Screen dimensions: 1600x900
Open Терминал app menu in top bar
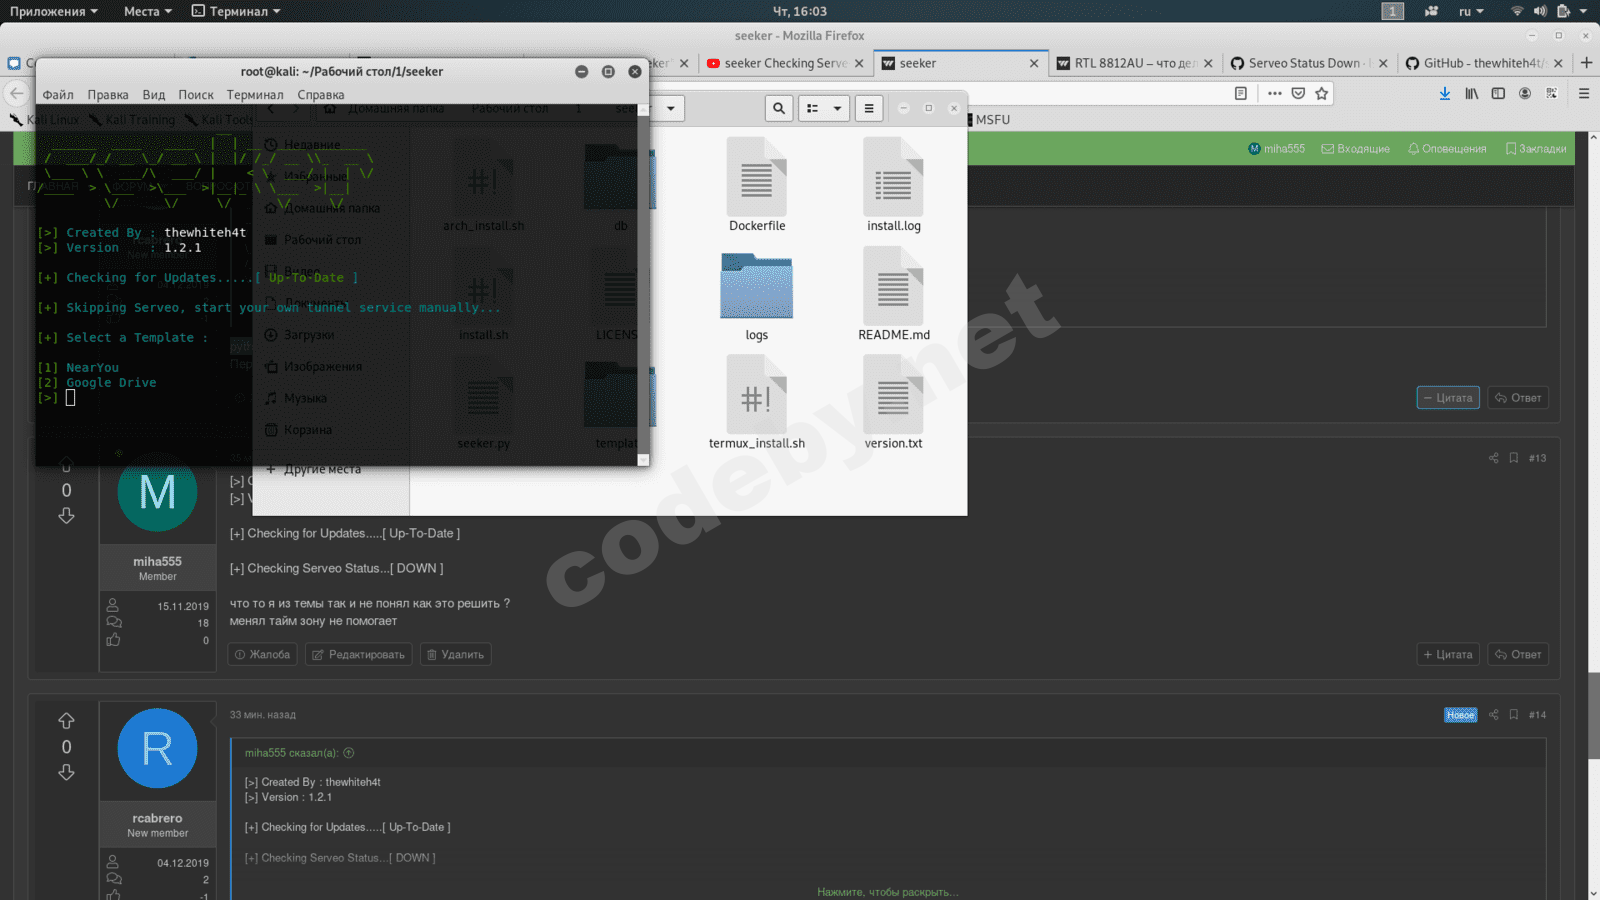pyautogui.click(x=236, y=11)
